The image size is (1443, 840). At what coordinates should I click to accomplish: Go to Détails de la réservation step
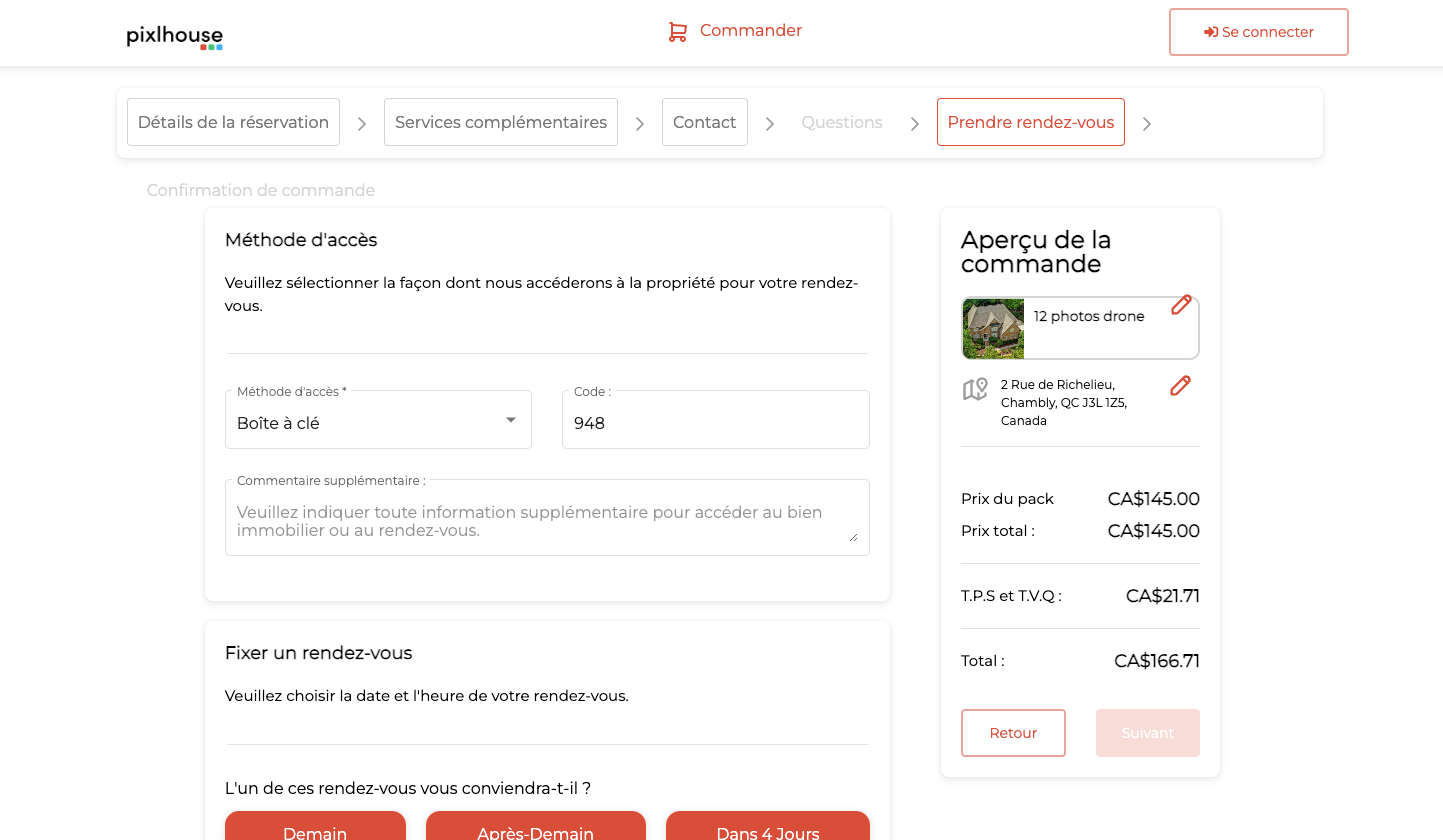pos(233,122)
